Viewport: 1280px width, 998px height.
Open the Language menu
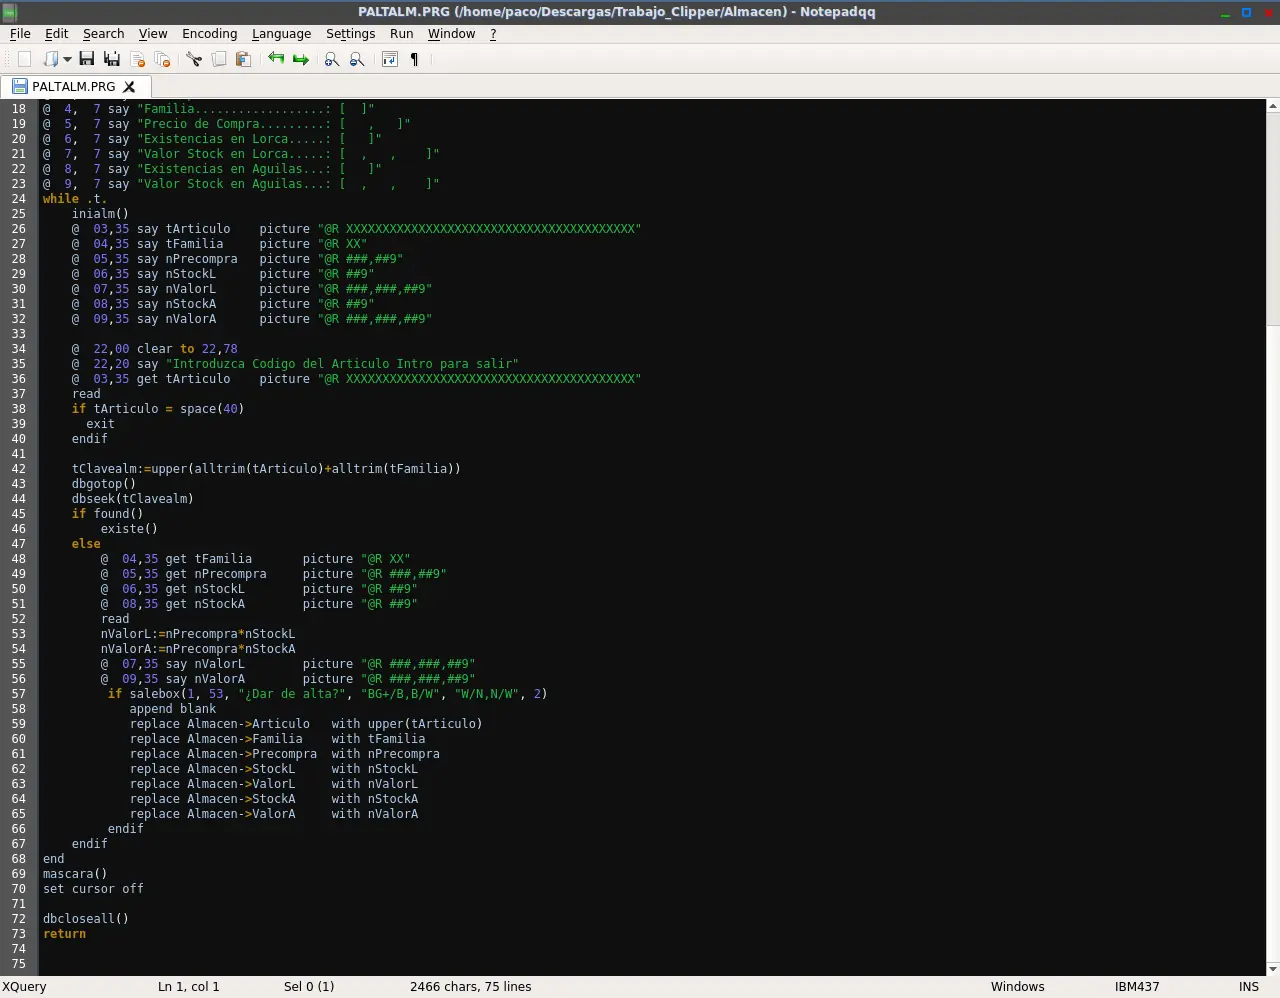[x=281, y=33]
